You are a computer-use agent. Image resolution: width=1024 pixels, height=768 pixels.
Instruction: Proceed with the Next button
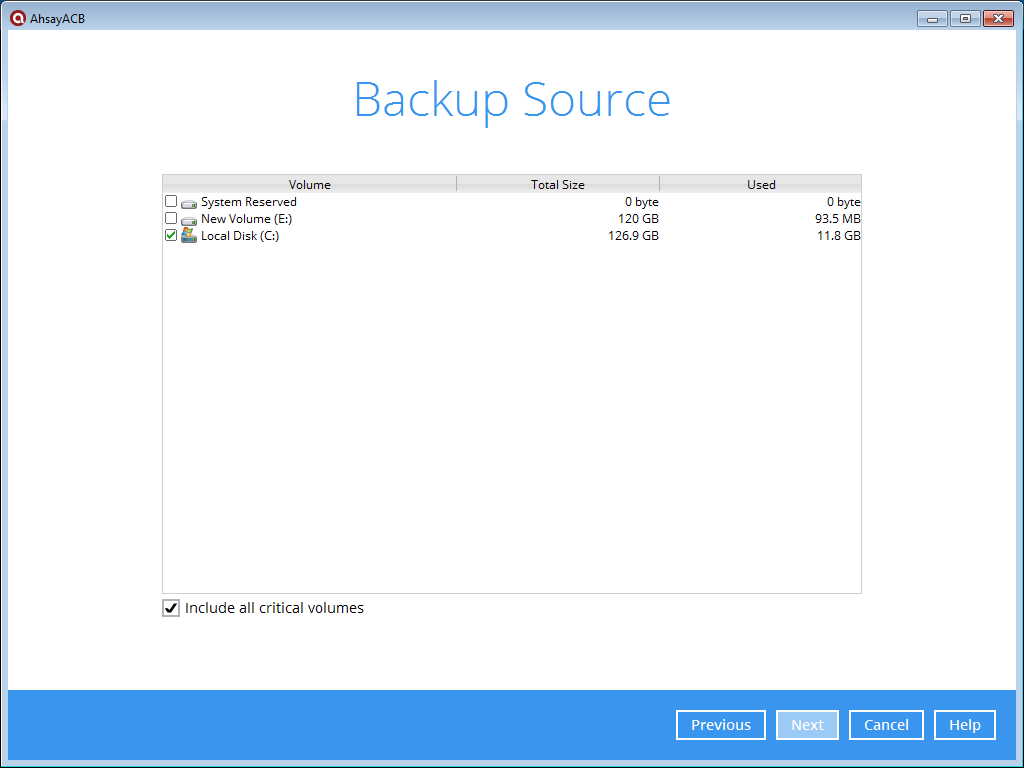807,725
